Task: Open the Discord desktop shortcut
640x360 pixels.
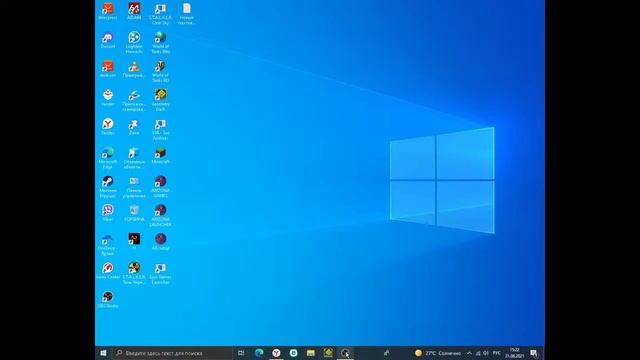Action: click(108, 40)
